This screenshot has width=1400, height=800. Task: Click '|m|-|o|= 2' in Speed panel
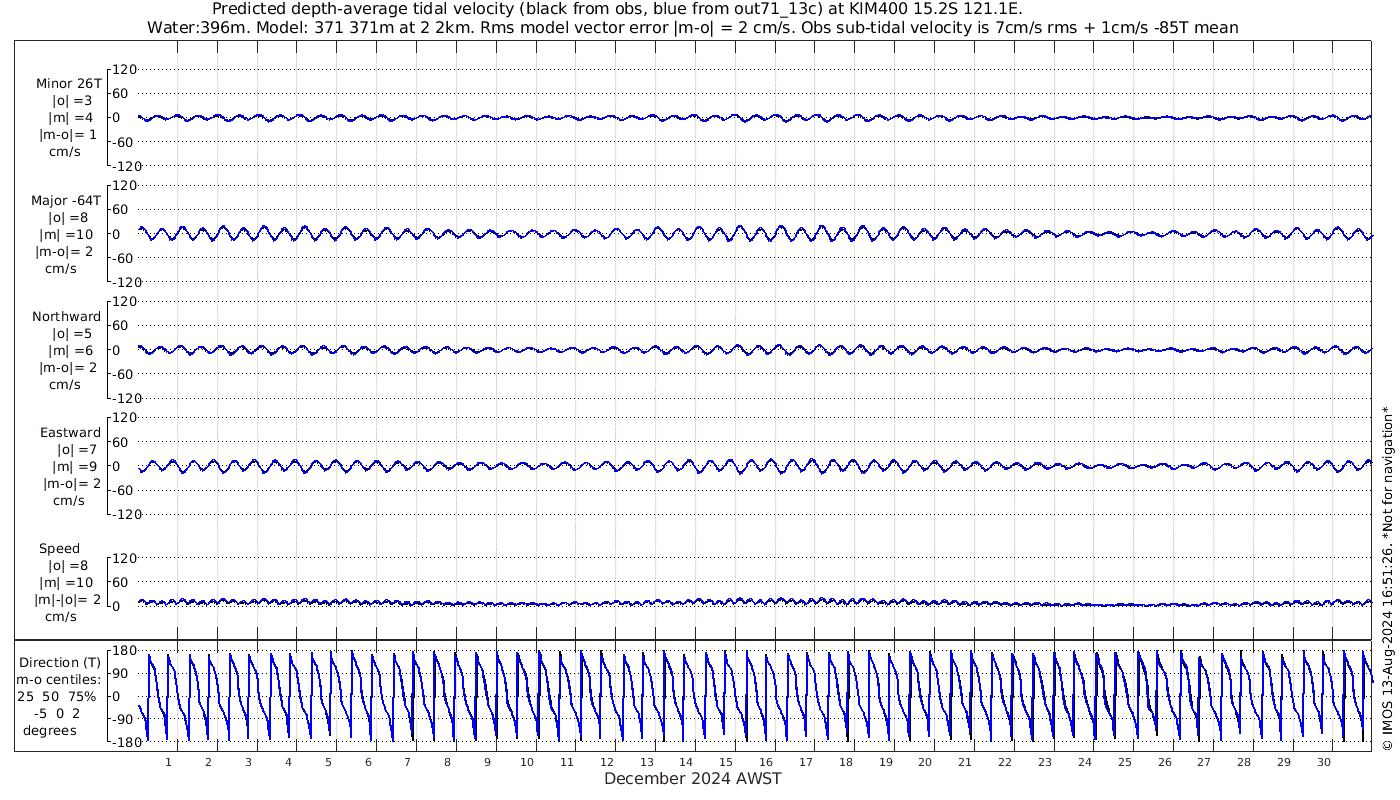tap(68, 600)
